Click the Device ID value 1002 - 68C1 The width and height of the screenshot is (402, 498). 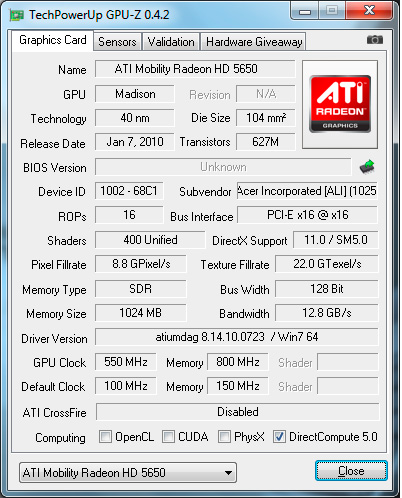coord(129,191)
